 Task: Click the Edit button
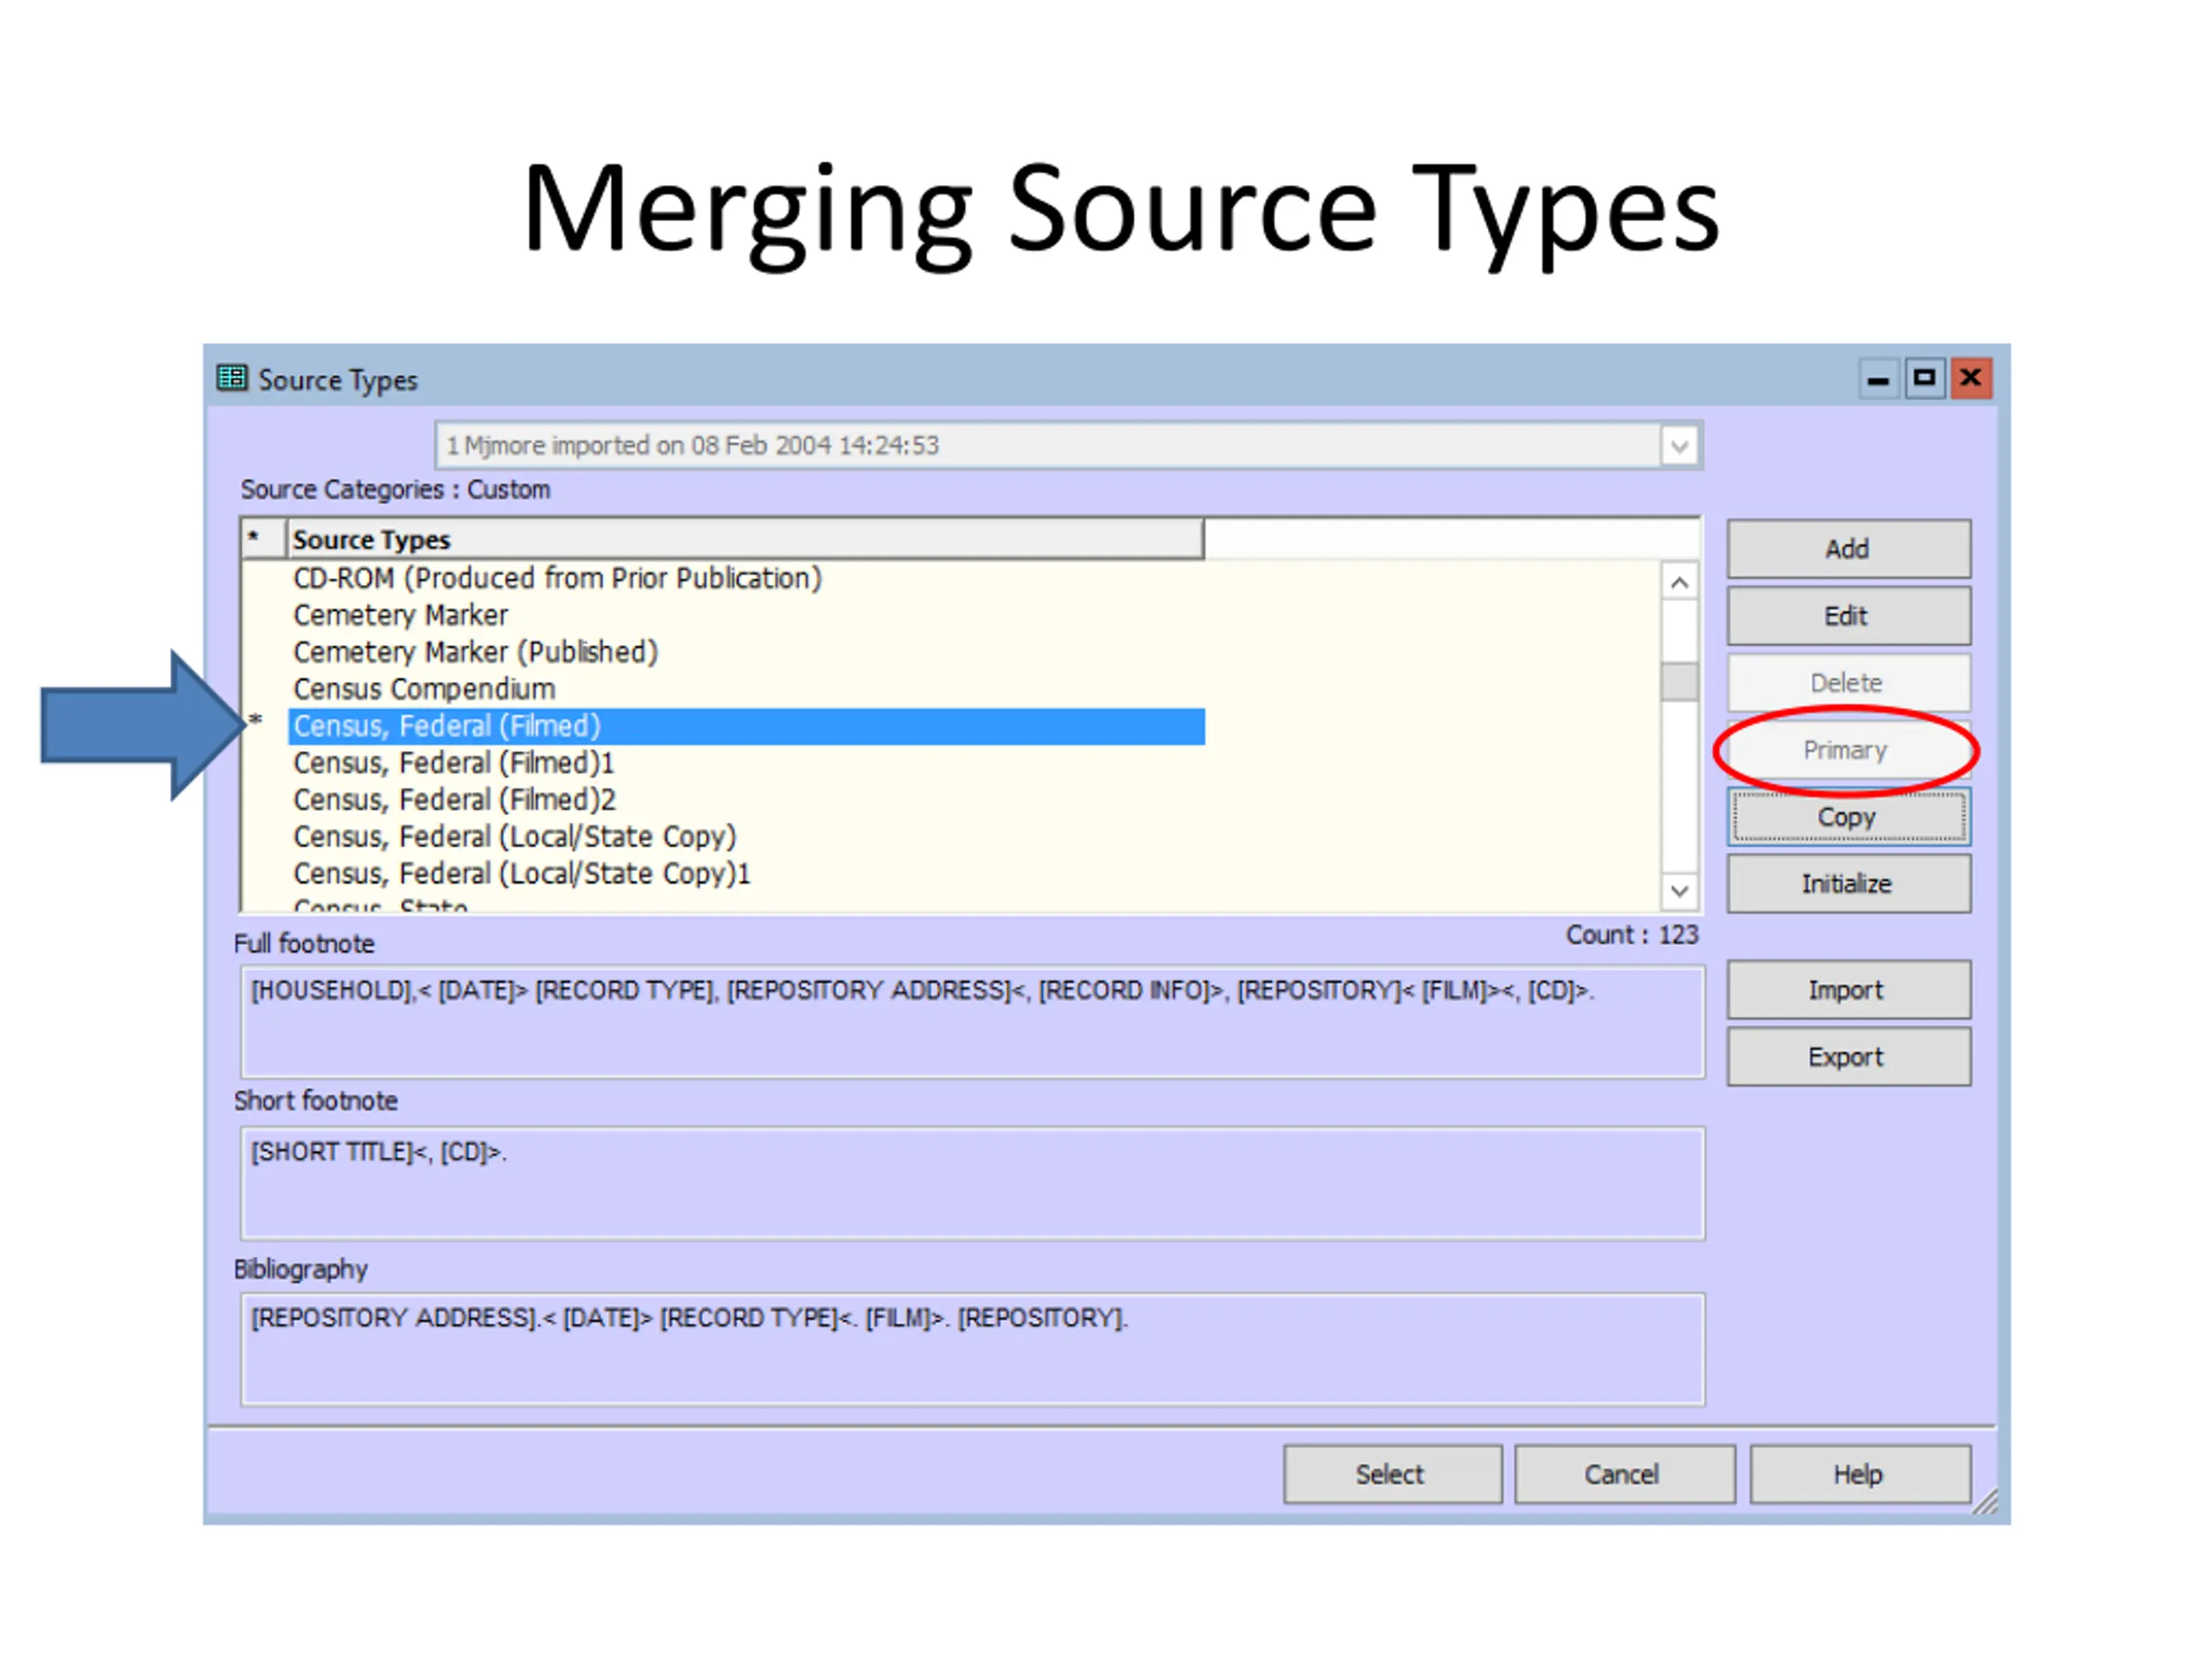click(x=1848, y=616)
